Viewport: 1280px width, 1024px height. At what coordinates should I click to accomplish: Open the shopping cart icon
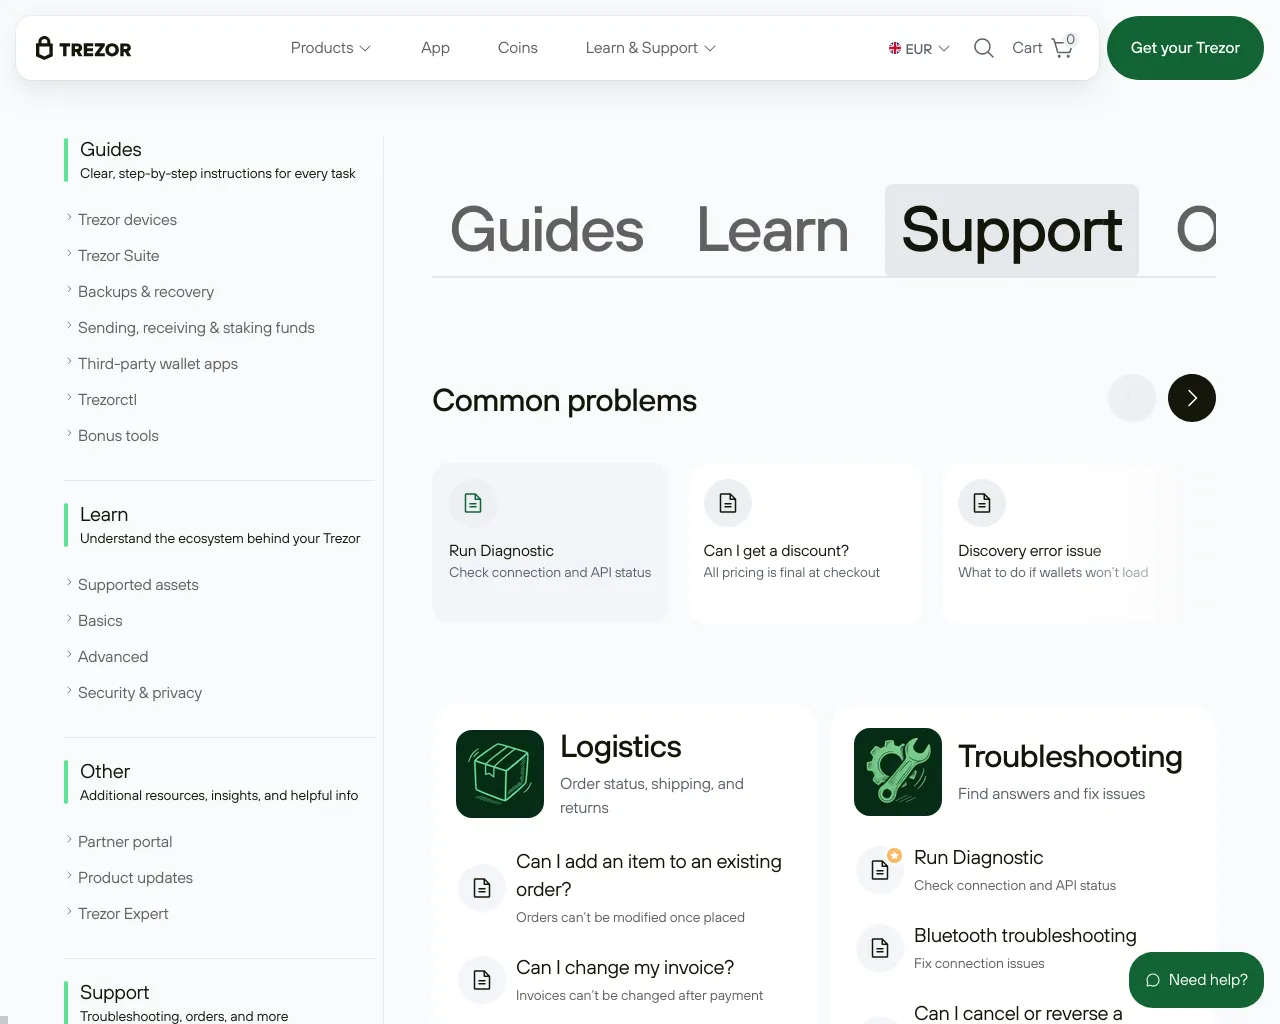1062,48
